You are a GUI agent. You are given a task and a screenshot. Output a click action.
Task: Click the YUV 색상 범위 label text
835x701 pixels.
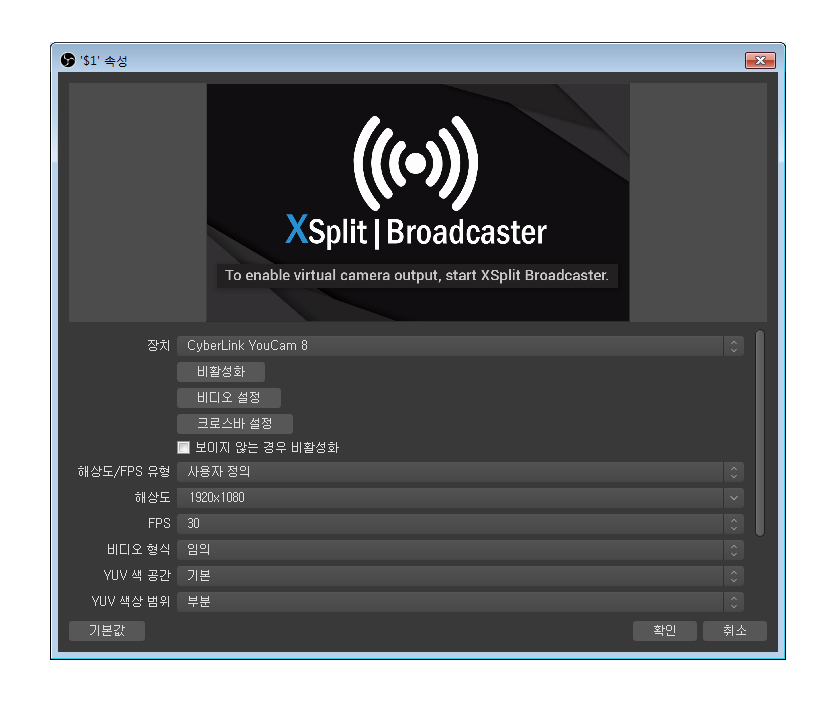point(130,601)
